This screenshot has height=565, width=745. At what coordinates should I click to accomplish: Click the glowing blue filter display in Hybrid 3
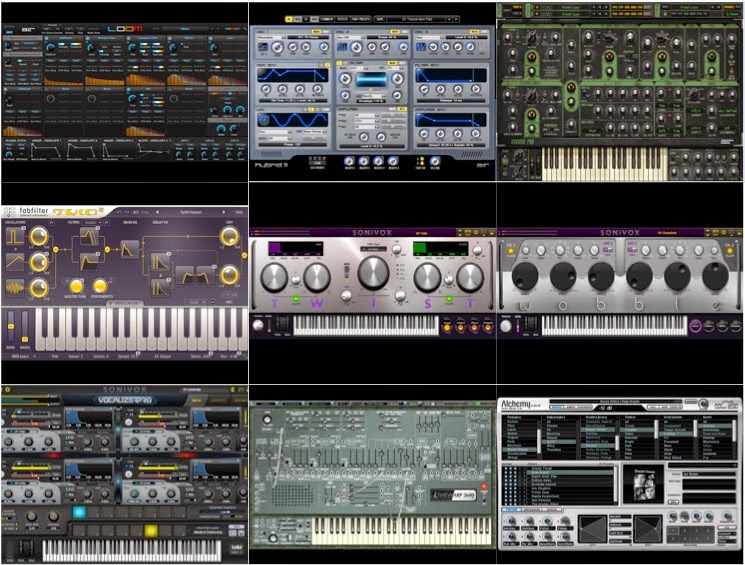pyautogui.click(x=371, y=79)
